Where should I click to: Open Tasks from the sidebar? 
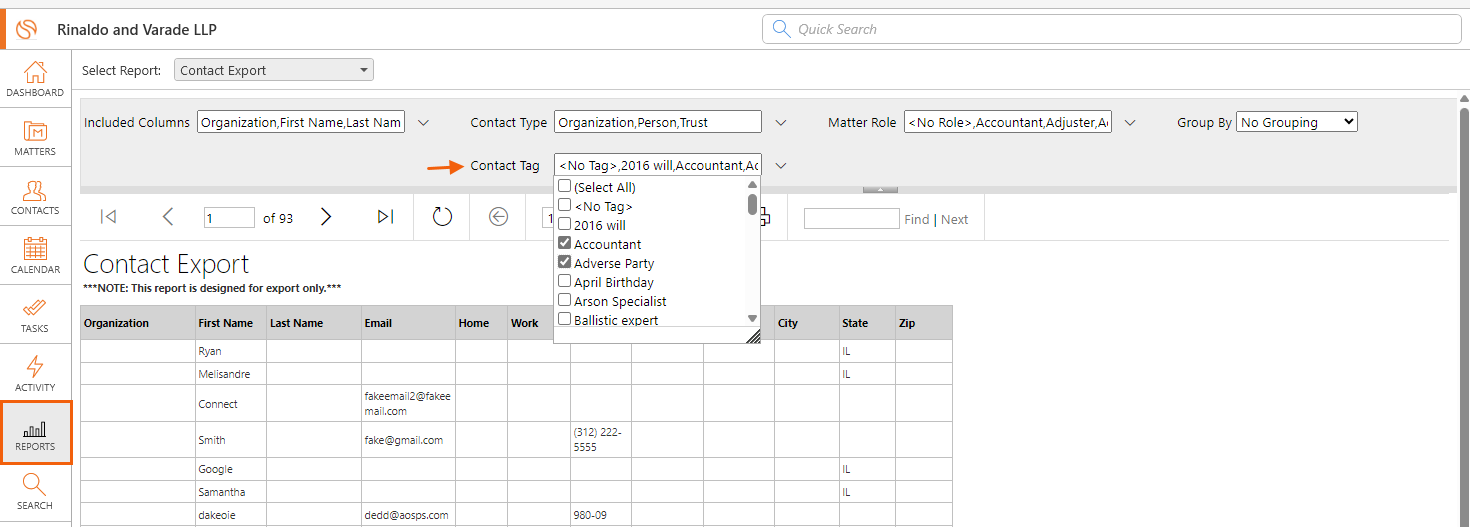click(x=35, y=315)
